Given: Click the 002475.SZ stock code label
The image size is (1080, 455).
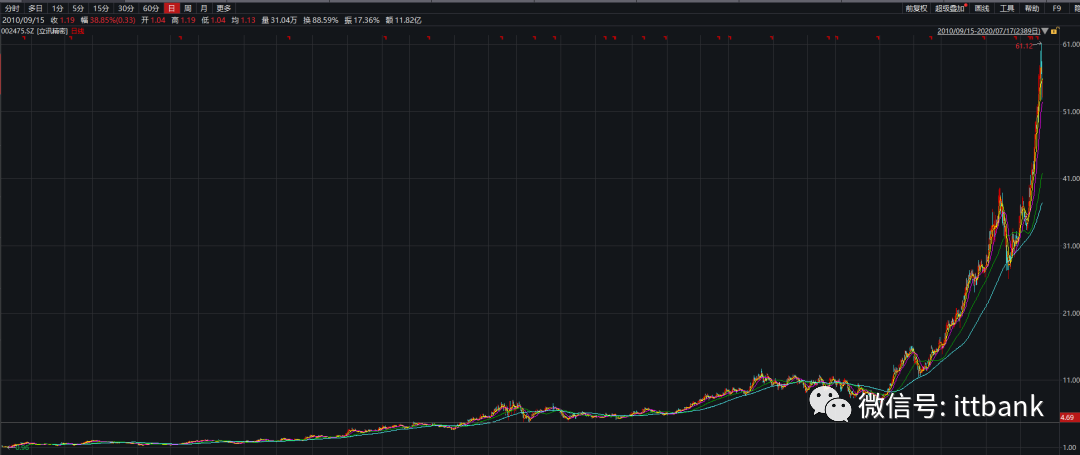Looking at the screenshot, I should (18, 31).
